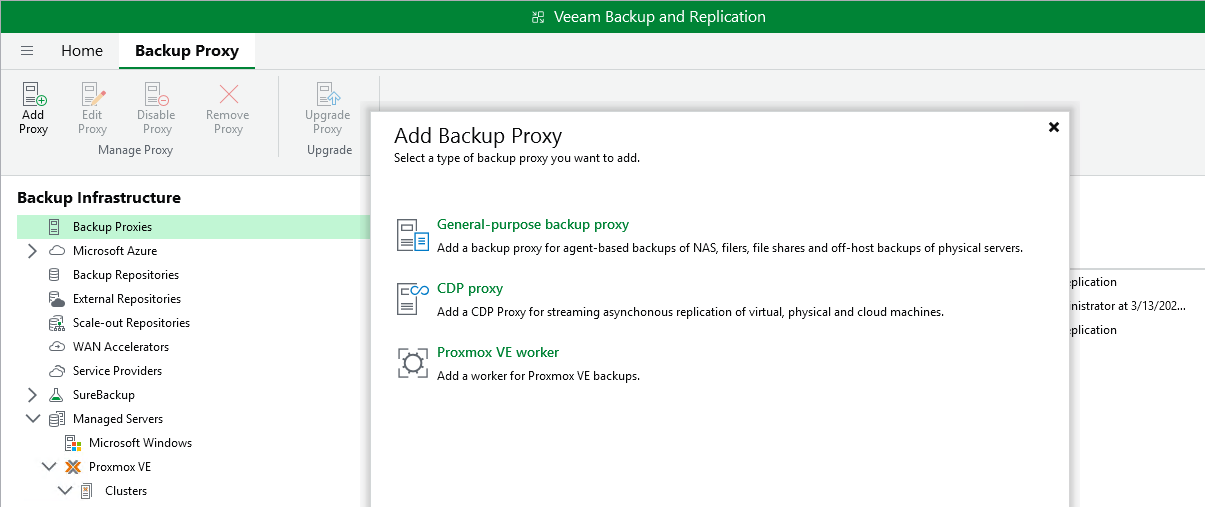Image resolution: width=1205 pixels, height=507 pixels.
Task: Open Backup Repositories tree item
Action: (x=126, y=275)
